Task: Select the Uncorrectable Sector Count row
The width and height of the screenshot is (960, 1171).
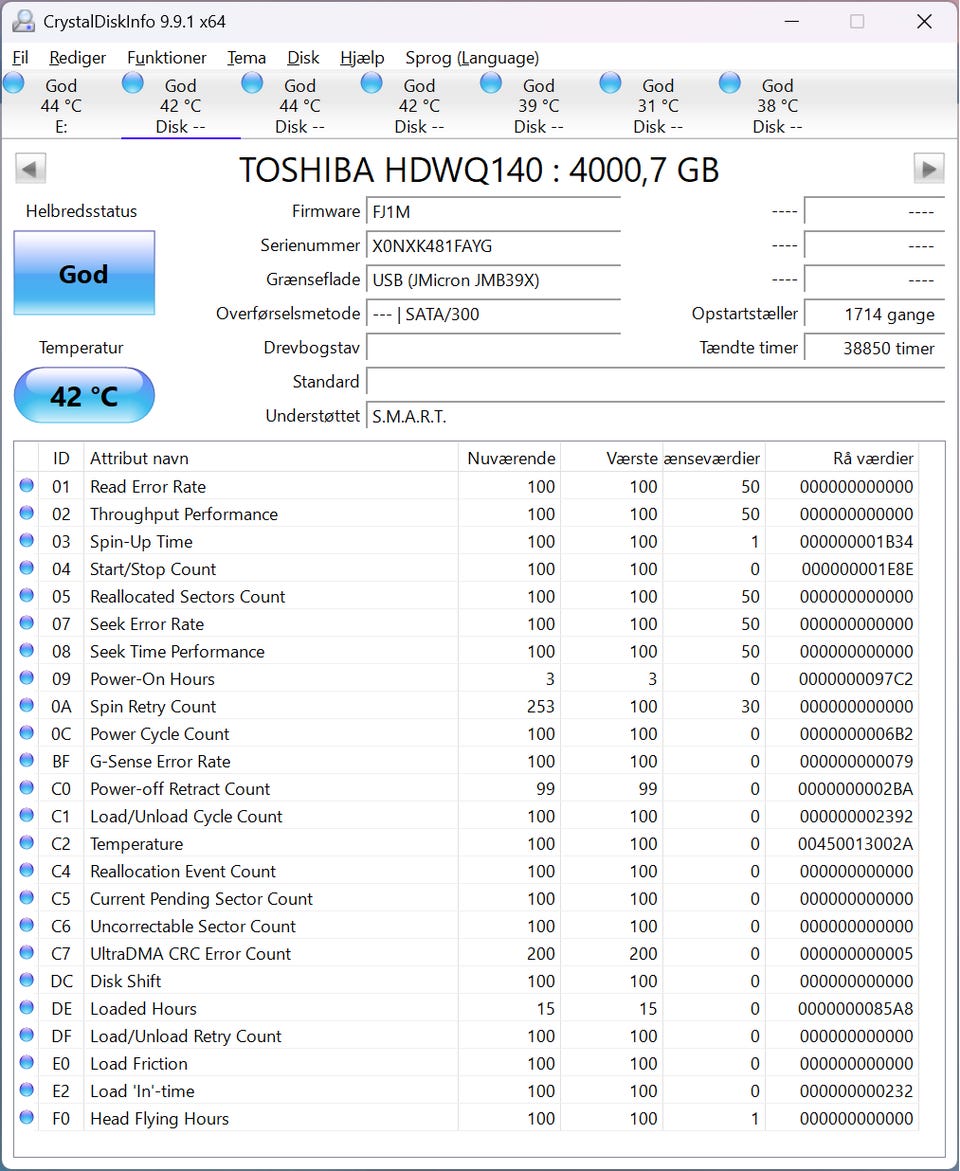Action: point(466,925)
